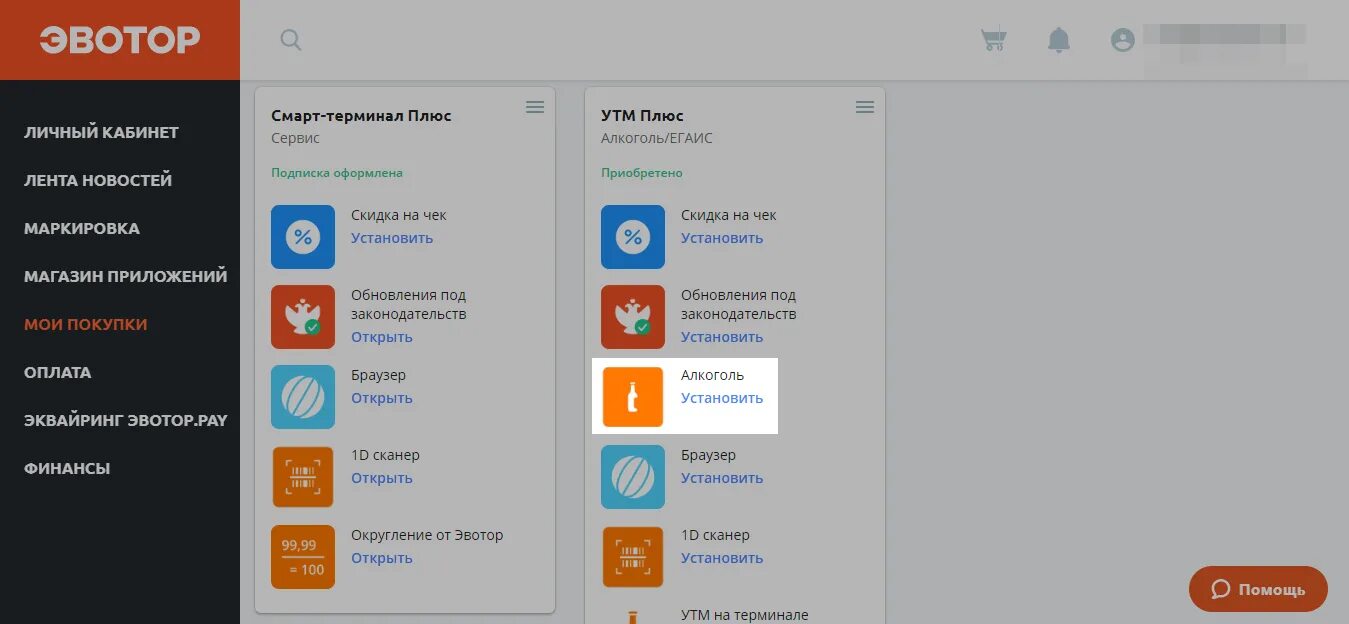Click the Сервис subtitle
Viewport: 1349px width, 624px height.
[x=296, y=138]
